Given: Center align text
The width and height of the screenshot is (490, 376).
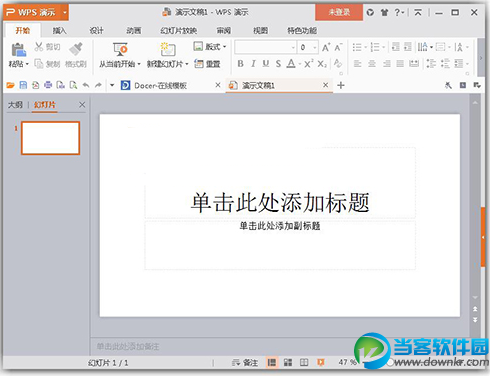Looking at the screenshot, I should (372, 63).
